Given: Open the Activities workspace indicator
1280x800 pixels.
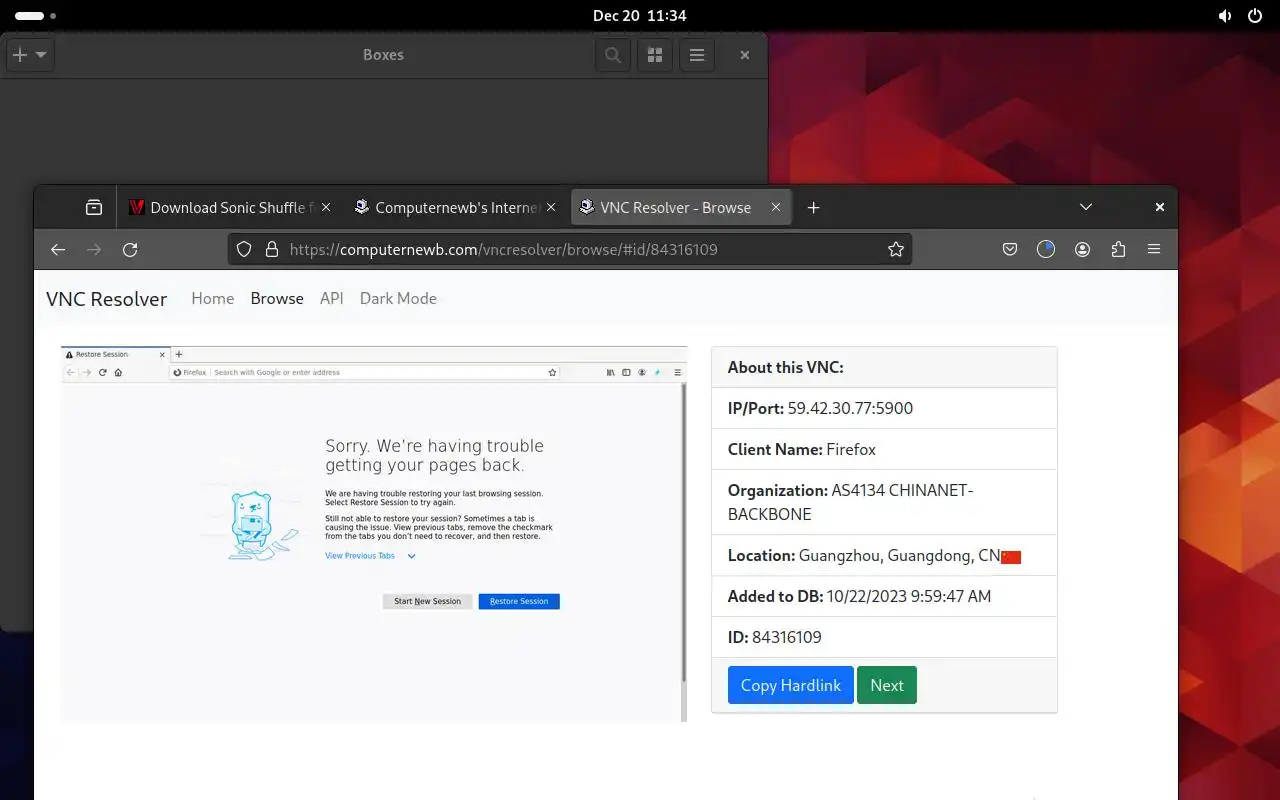Looking at the screenshot, I should click(x=36, y=16).
